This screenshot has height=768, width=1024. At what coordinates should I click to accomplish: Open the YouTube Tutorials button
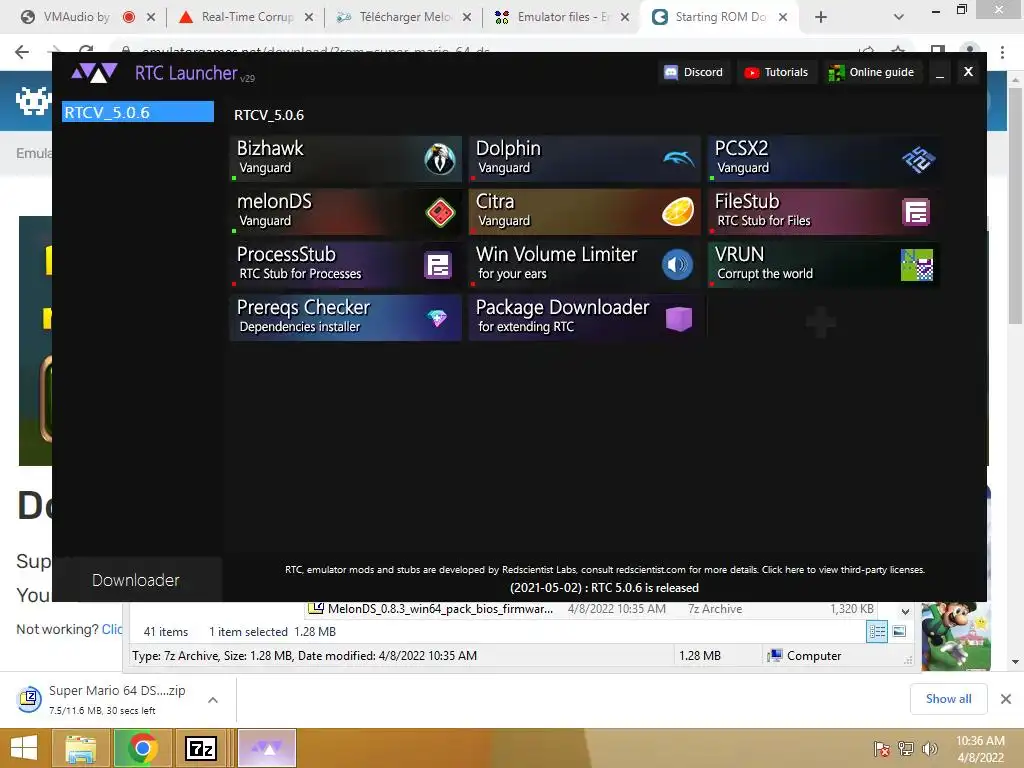776,72
